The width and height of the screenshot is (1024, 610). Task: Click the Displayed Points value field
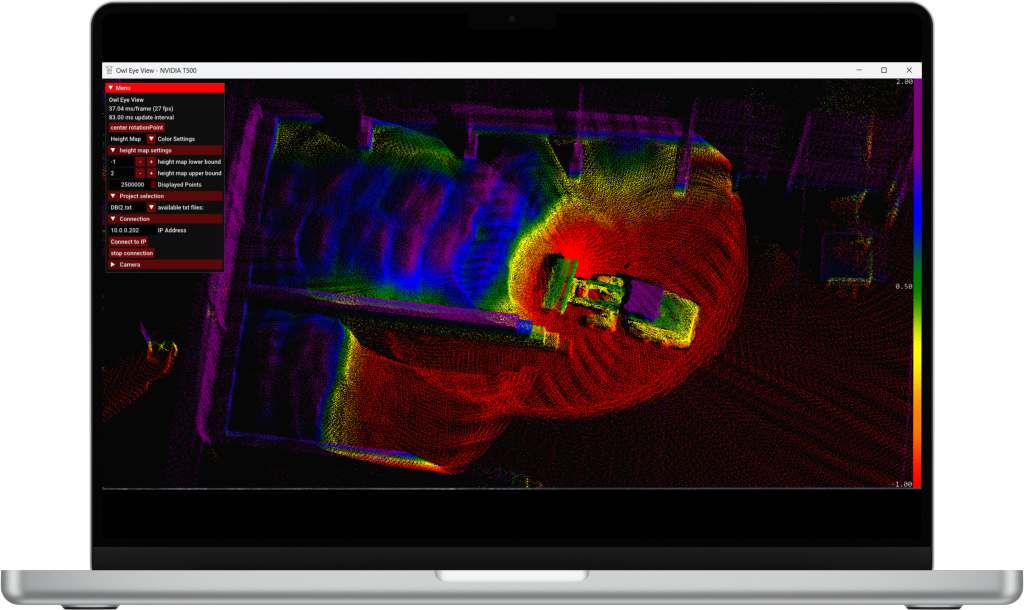pos(128,184)
